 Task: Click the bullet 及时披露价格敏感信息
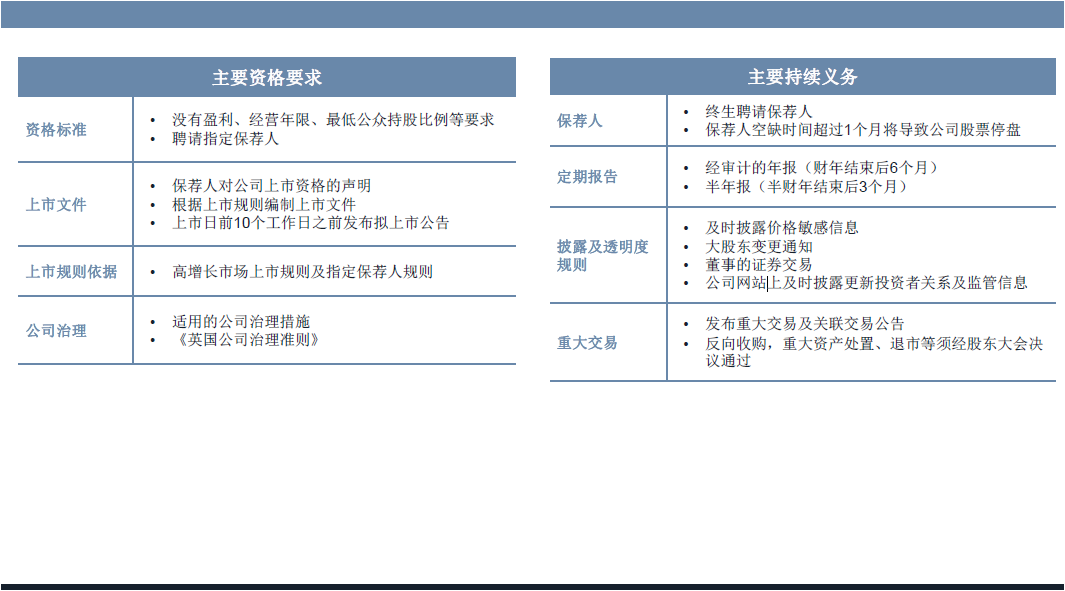click(x=782, y=228)
